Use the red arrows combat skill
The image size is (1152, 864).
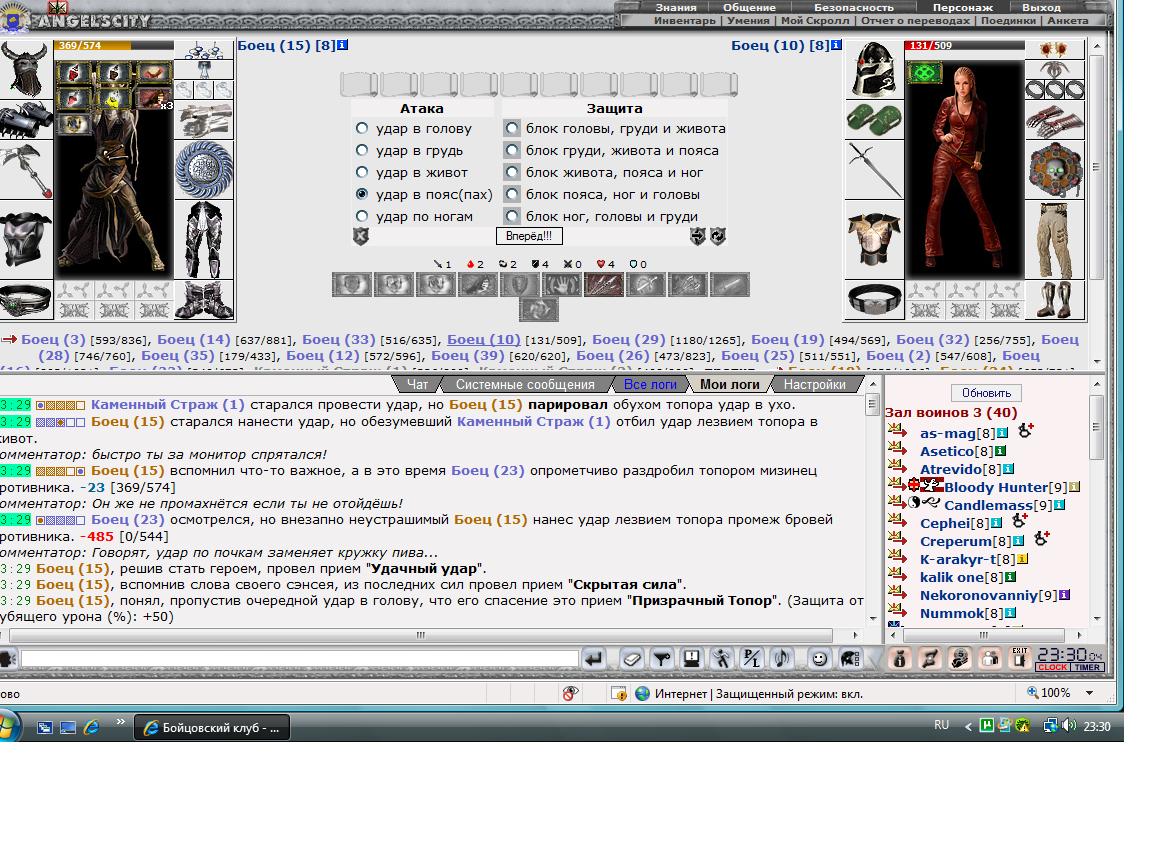604,284
